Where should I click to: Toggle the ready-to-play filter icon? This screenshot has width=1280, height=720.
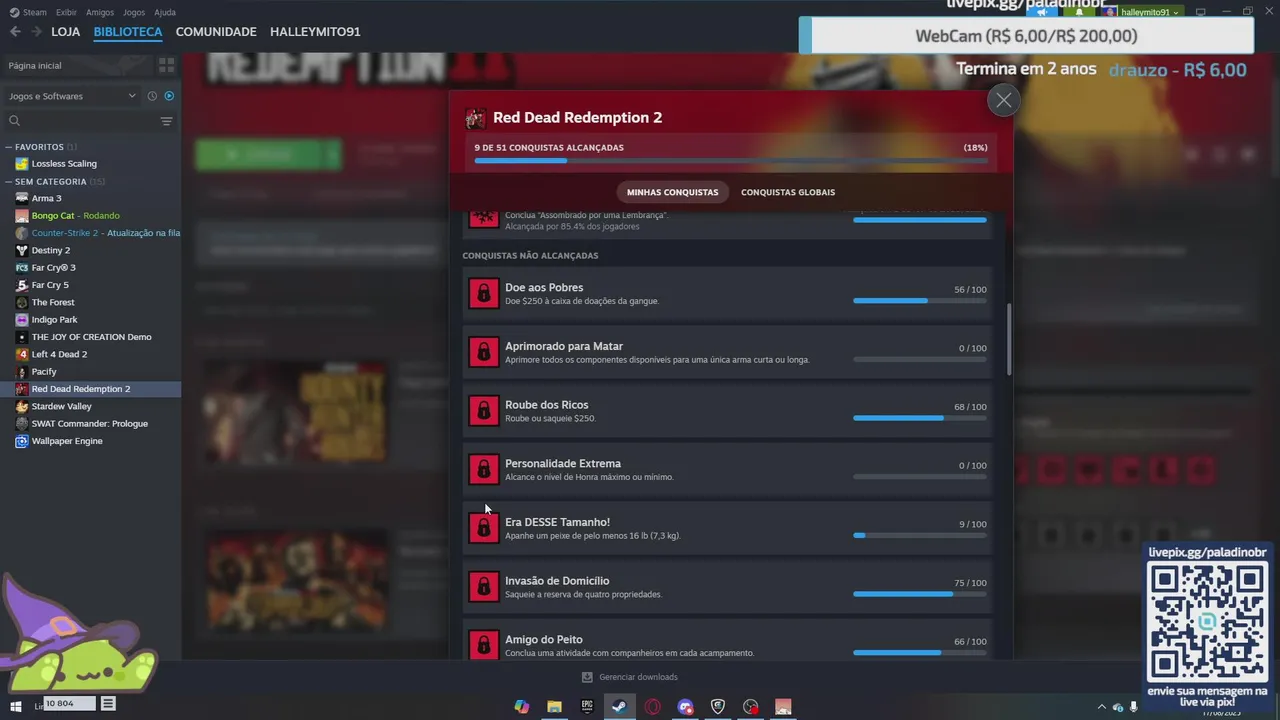169,96
